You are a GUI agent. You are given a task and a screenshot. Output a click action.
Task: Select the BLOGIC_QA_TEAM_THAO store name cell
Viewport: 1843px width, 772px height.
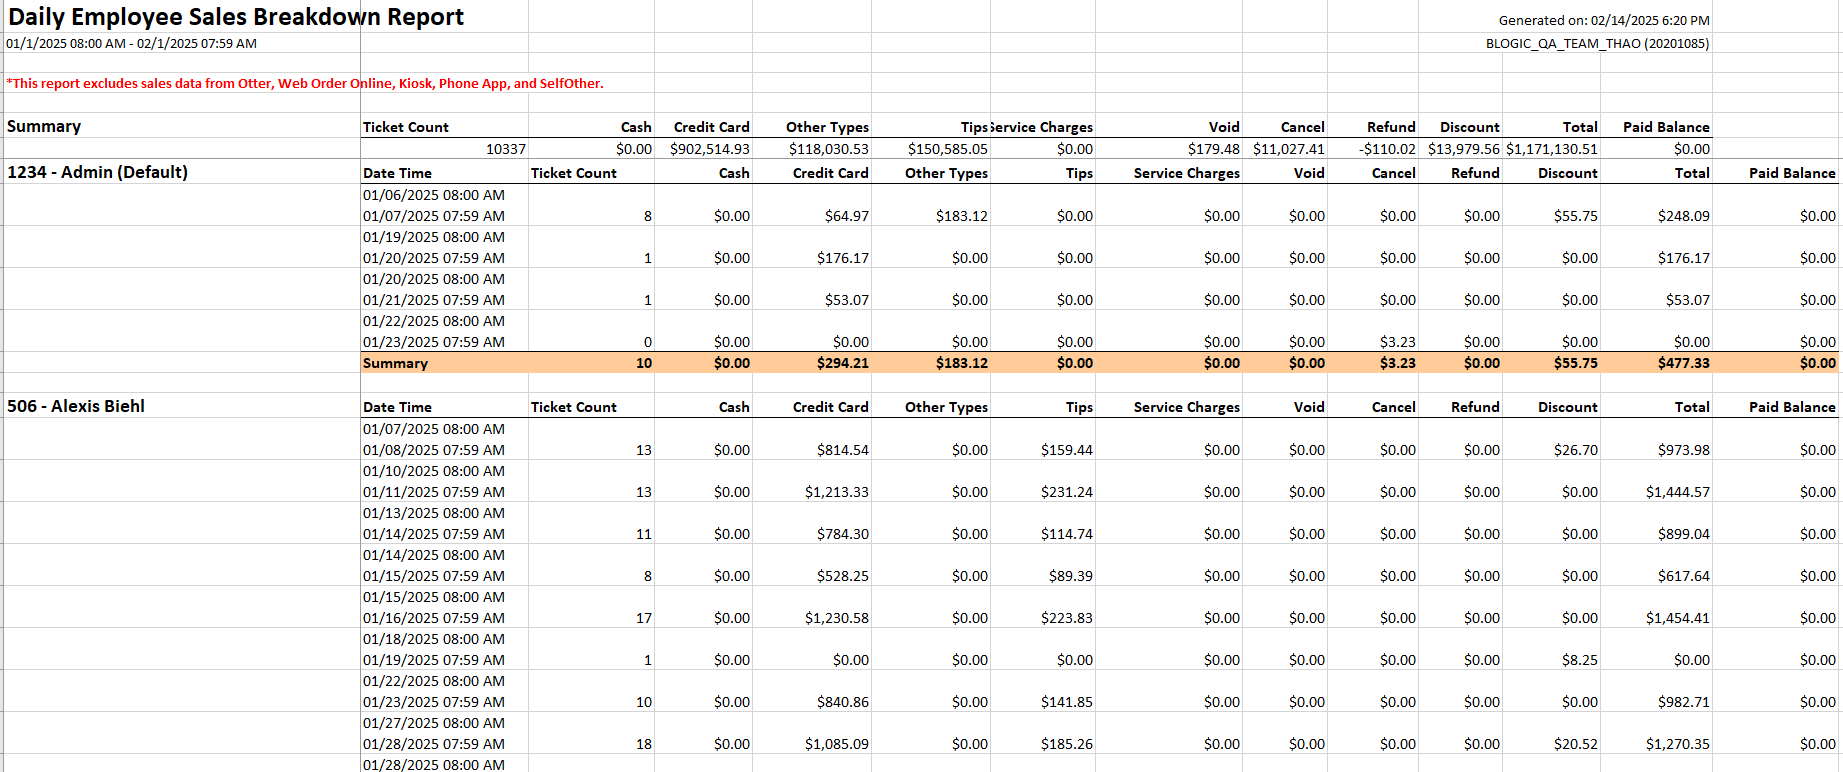click(x=1596, y=44)
